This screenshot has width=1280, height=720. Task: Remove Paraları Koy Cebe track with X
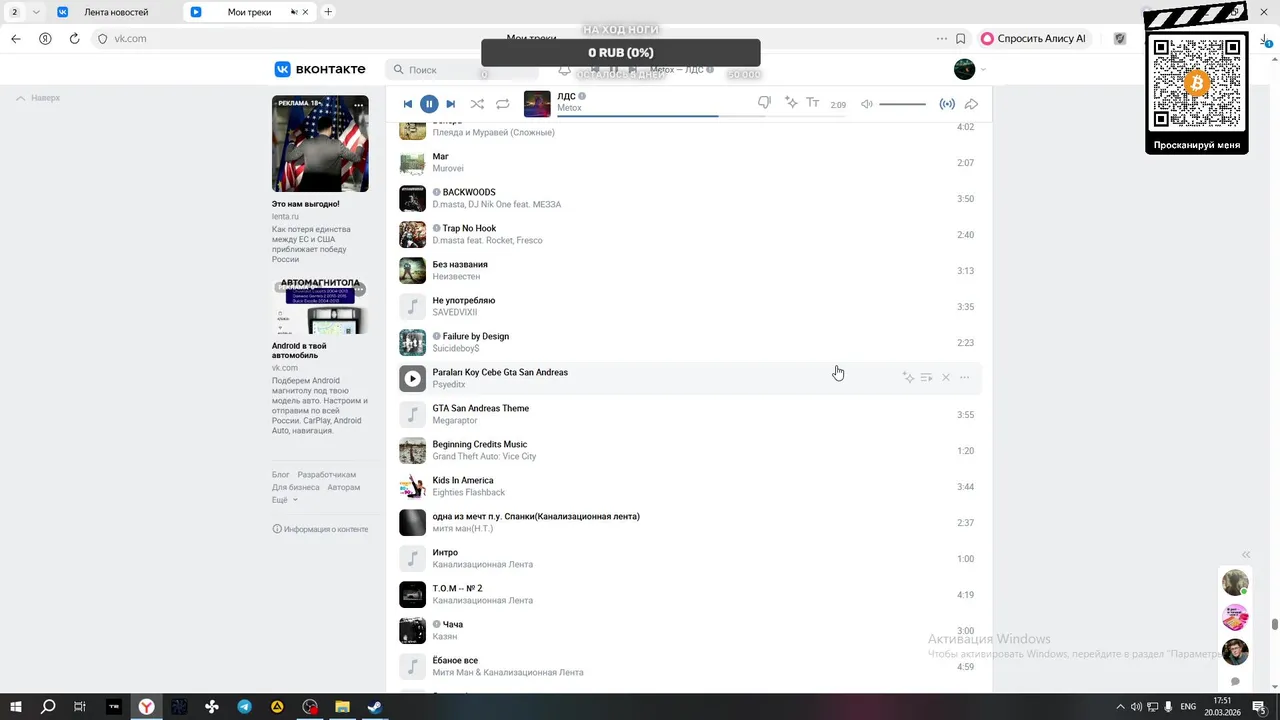pyautogui.click(x=946, y=378)
